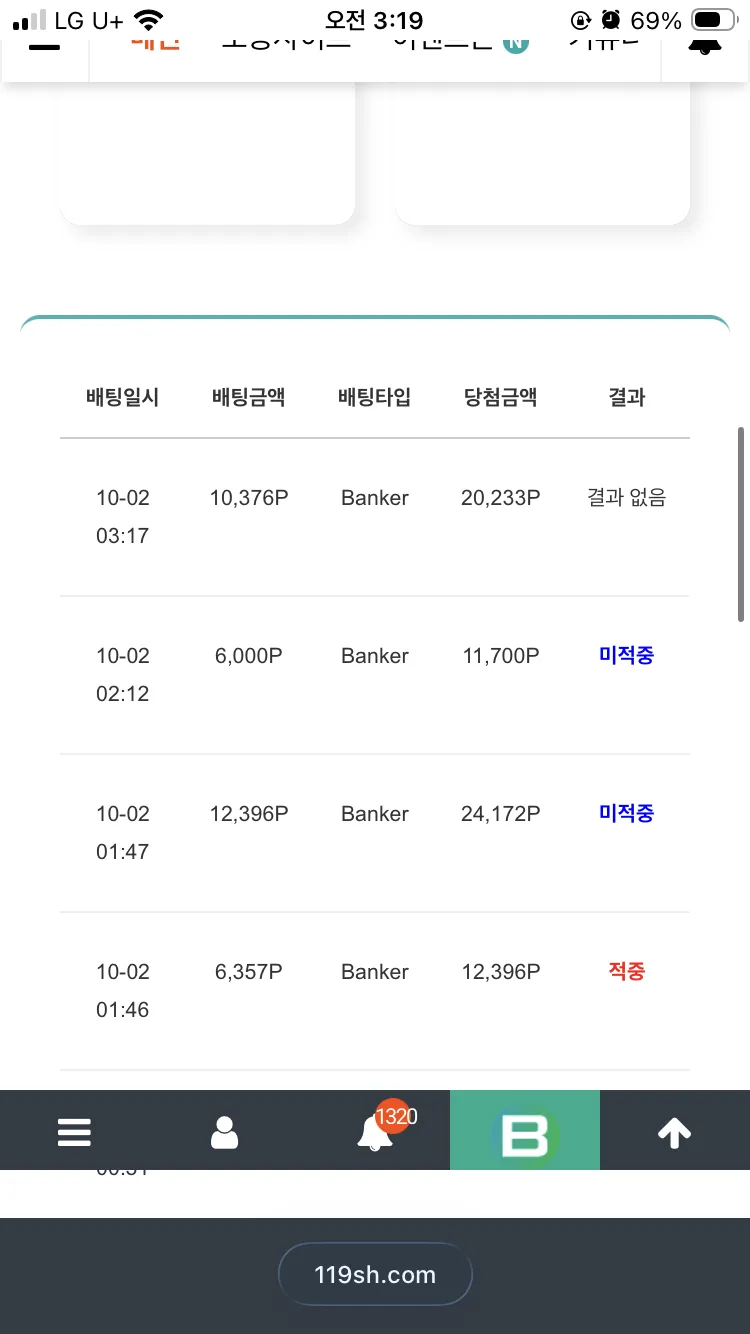Click the red 적중 result label
This screenshot has width=750, height=1334.
(627, 971)
